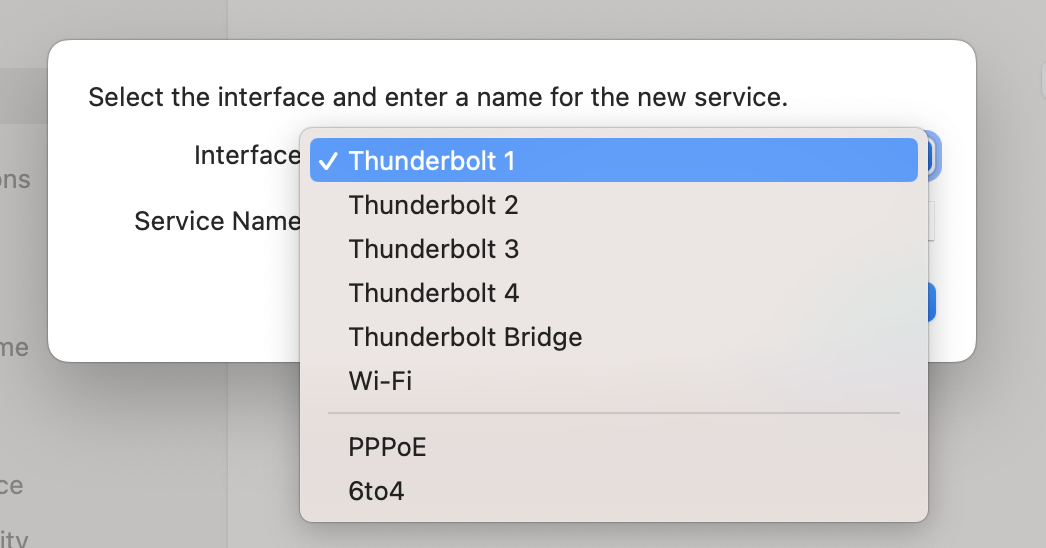
Task: Open sidebar item ending in "ons"
Action: click(x=15, y=180)
